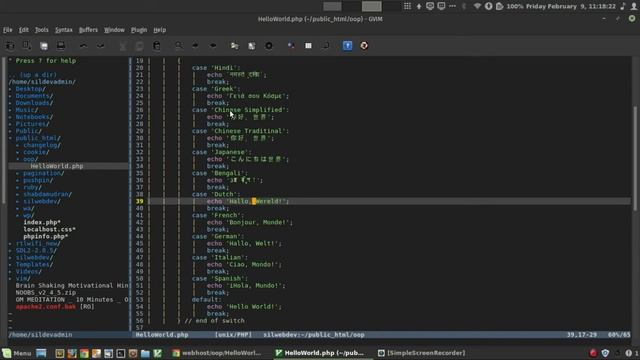The width and height of the screenshot is (640, 360).
Task: Open the Buffers menu
Action: 88,30
